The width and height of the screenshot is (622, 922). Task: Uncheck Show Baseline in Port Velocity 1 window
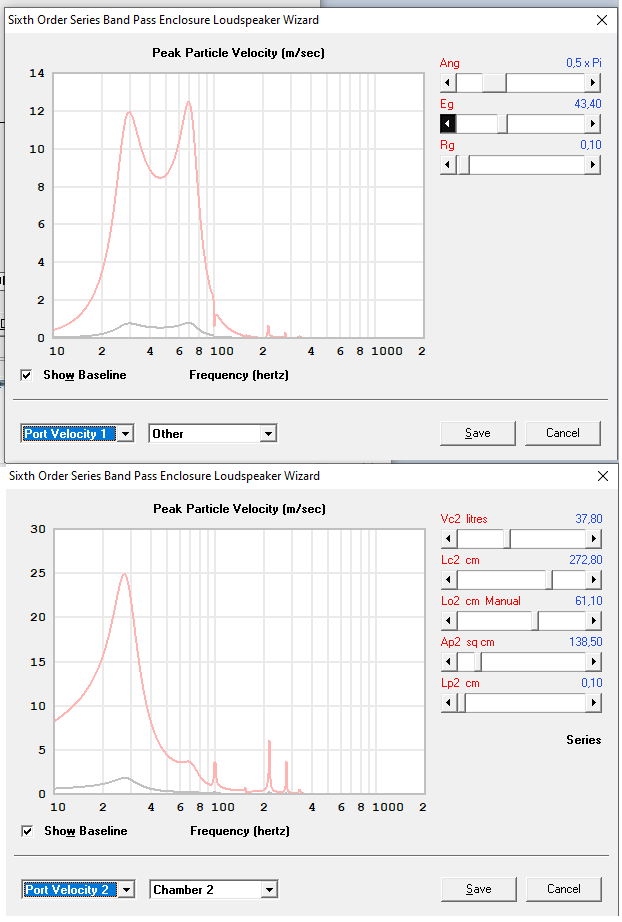26,375
